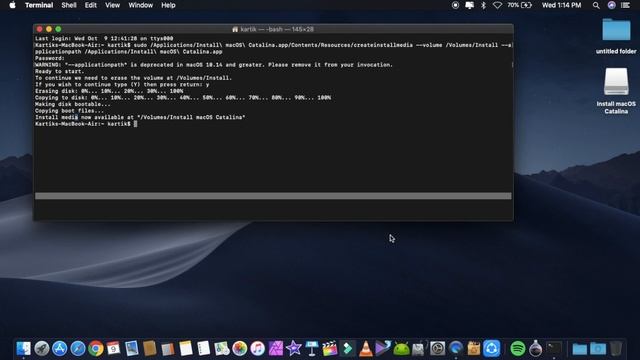The width and height of the screenshot is (640, 360).
Task: Minimize Terminal with the yellow button
Action: pyautogui.click(x=49, y=29)
